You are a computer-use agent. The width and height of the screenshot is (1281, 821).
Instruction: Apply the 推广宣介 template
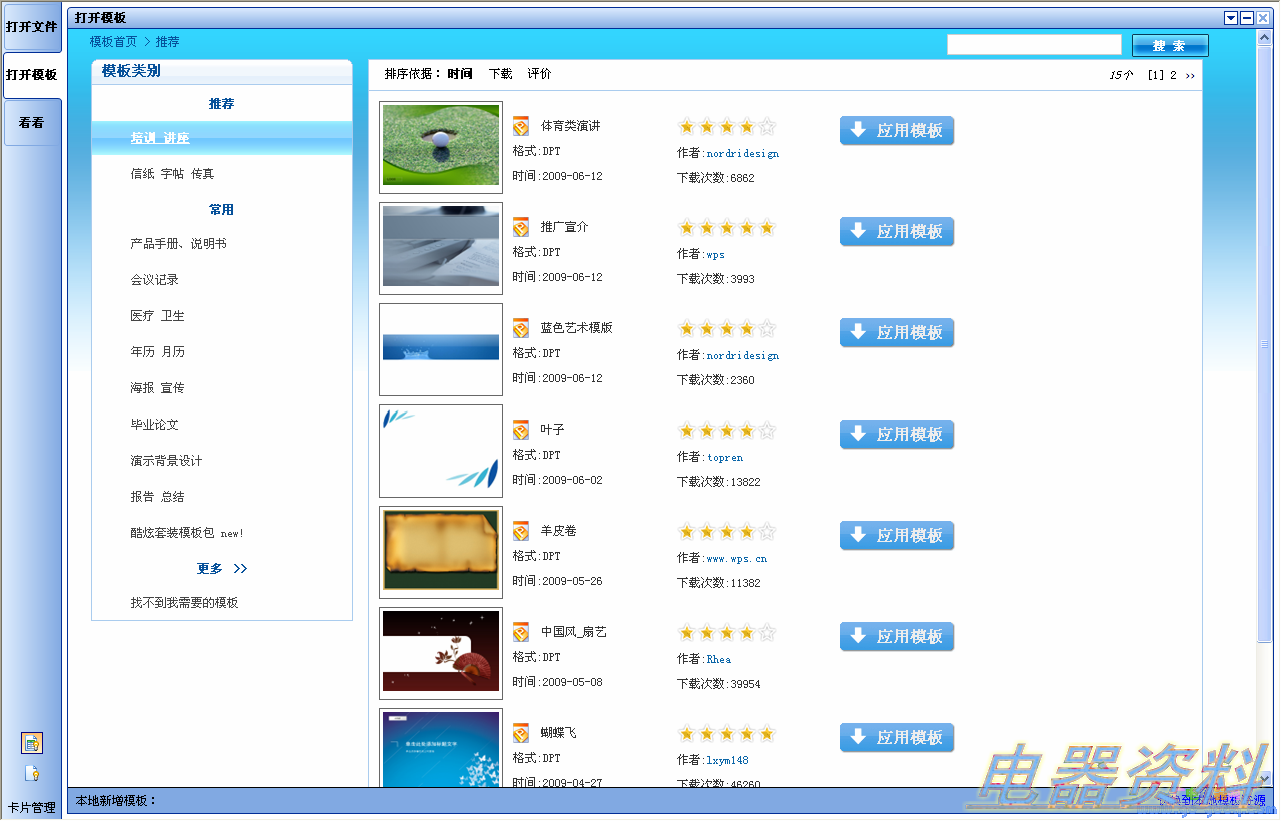897,232
